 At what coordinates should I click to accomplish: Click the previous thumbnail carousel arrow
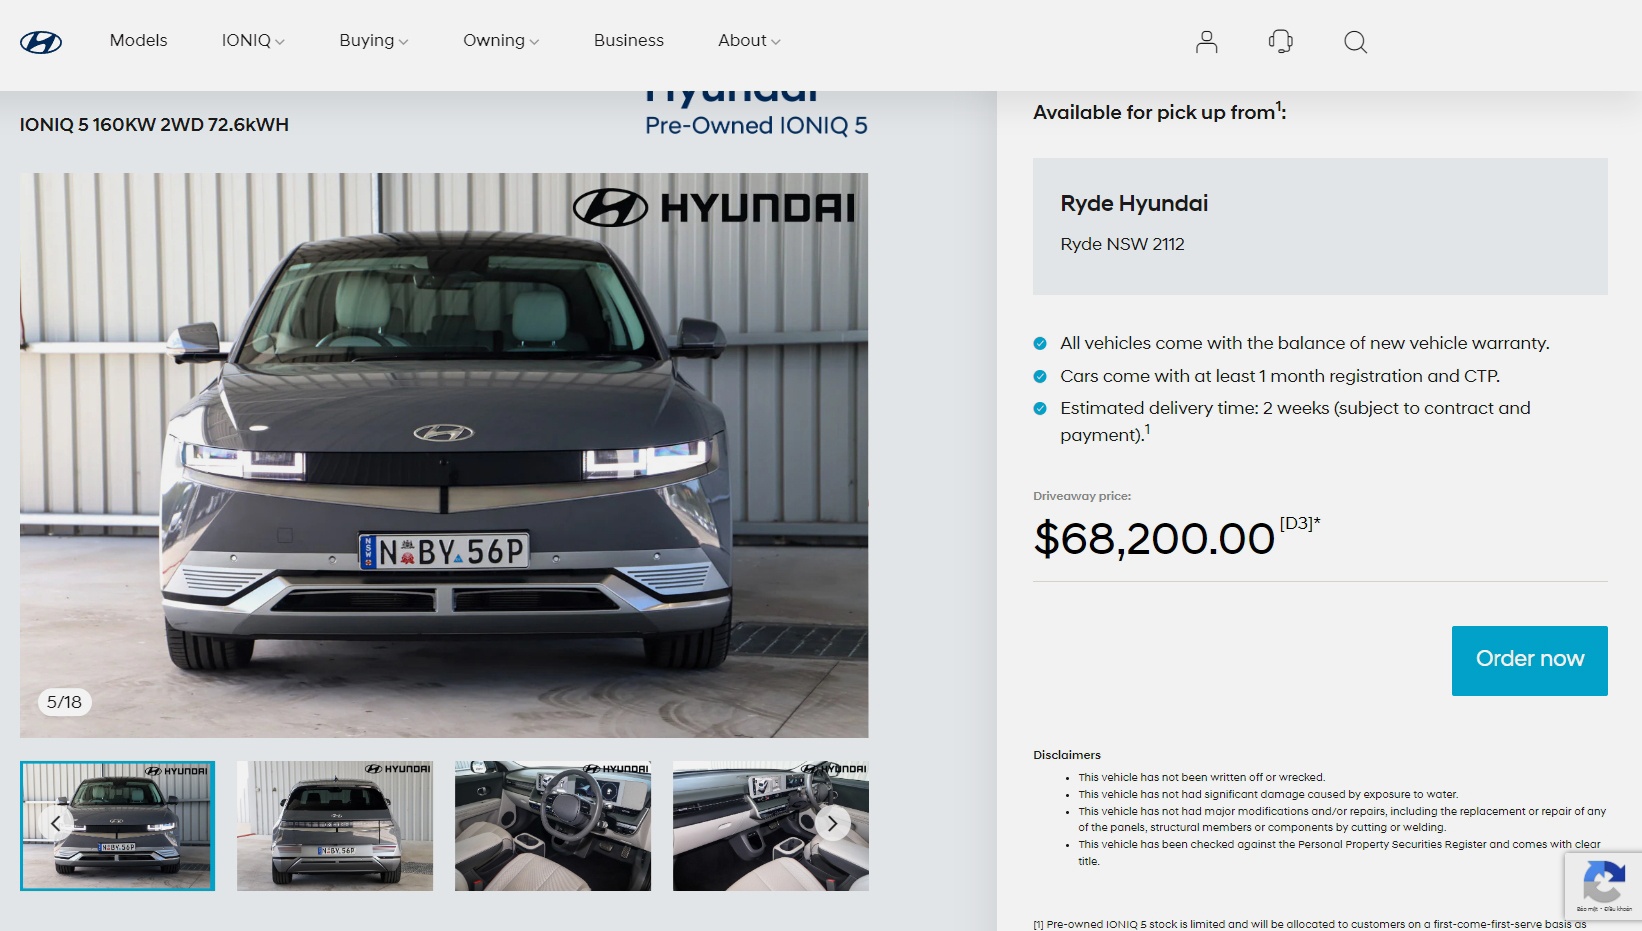pos(56,824)
